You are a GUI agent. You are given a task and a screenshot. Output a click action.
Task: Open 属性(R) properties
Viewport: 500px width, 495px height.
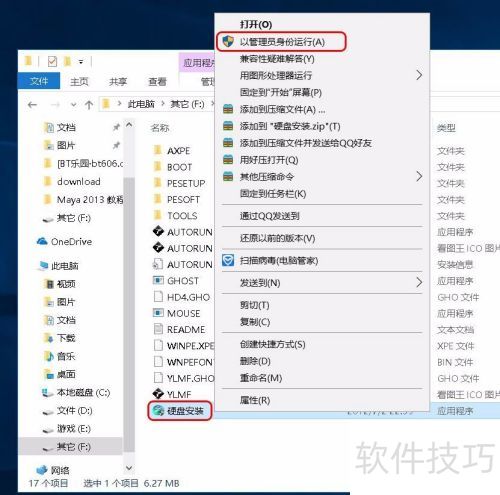coord(255,400)
